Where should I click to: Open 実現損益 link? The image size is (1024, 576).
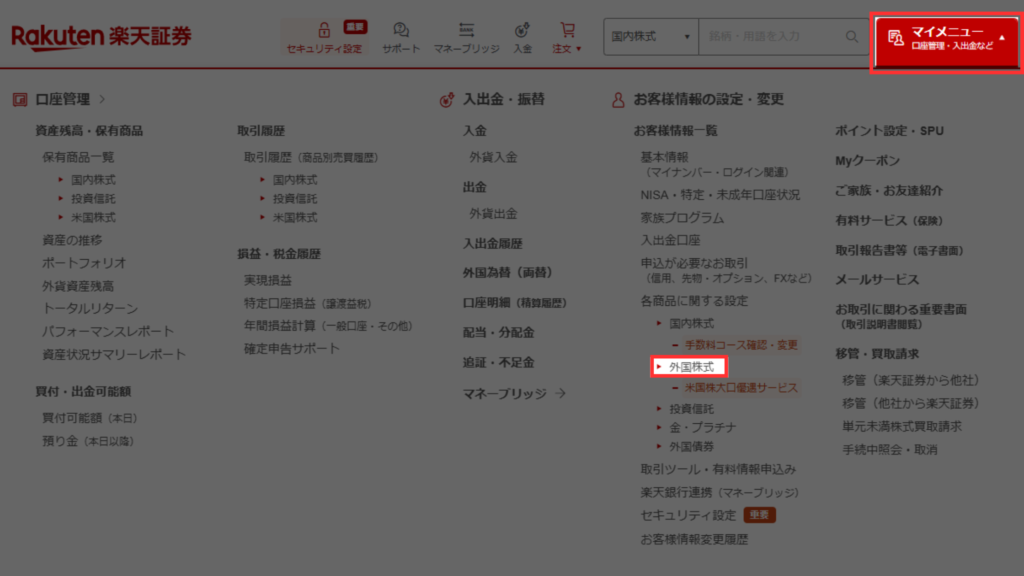[x=268, y=280]
